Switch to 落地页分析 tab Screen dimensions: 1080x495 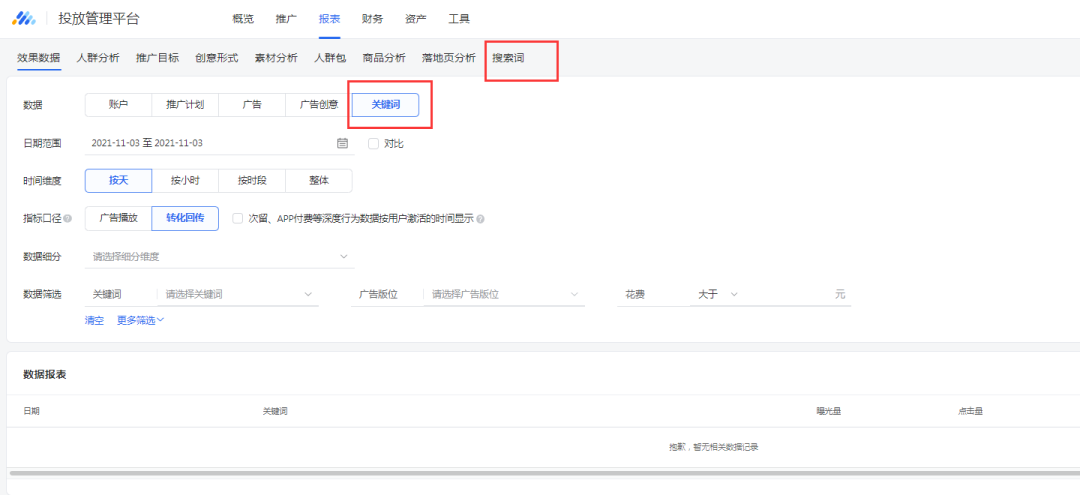449,58
